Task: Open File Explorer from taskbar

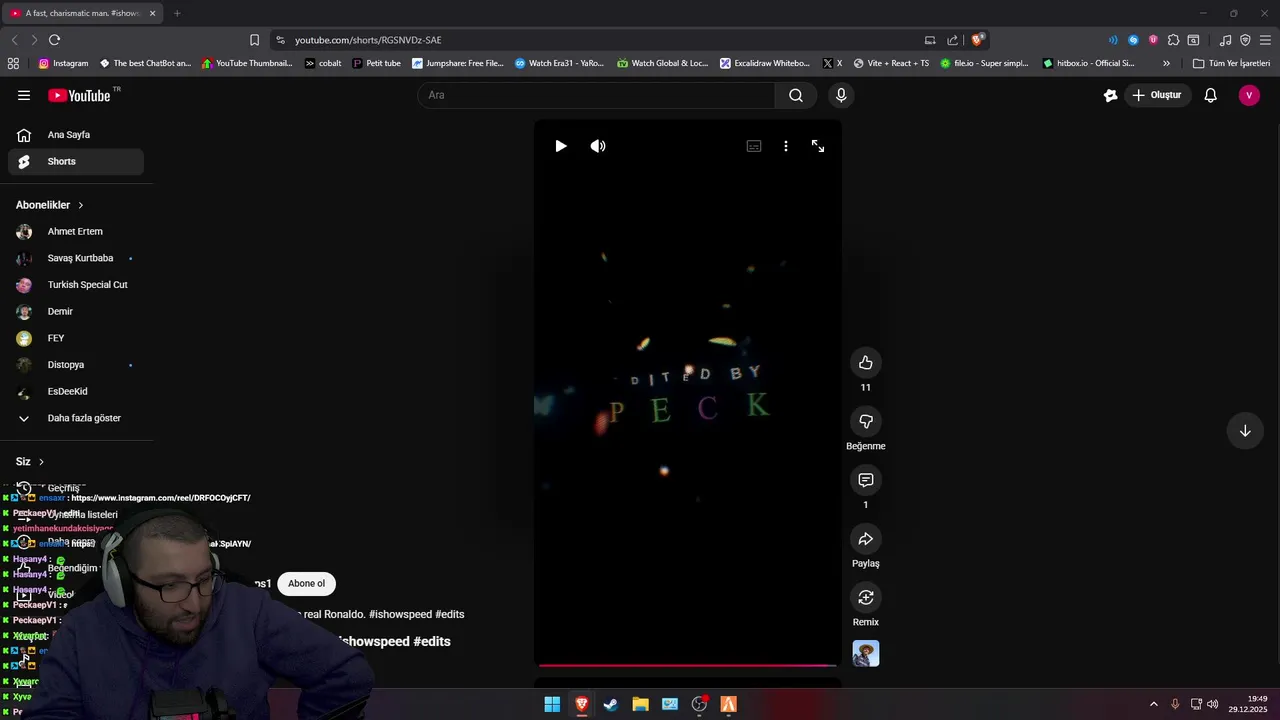Action: 640,704
